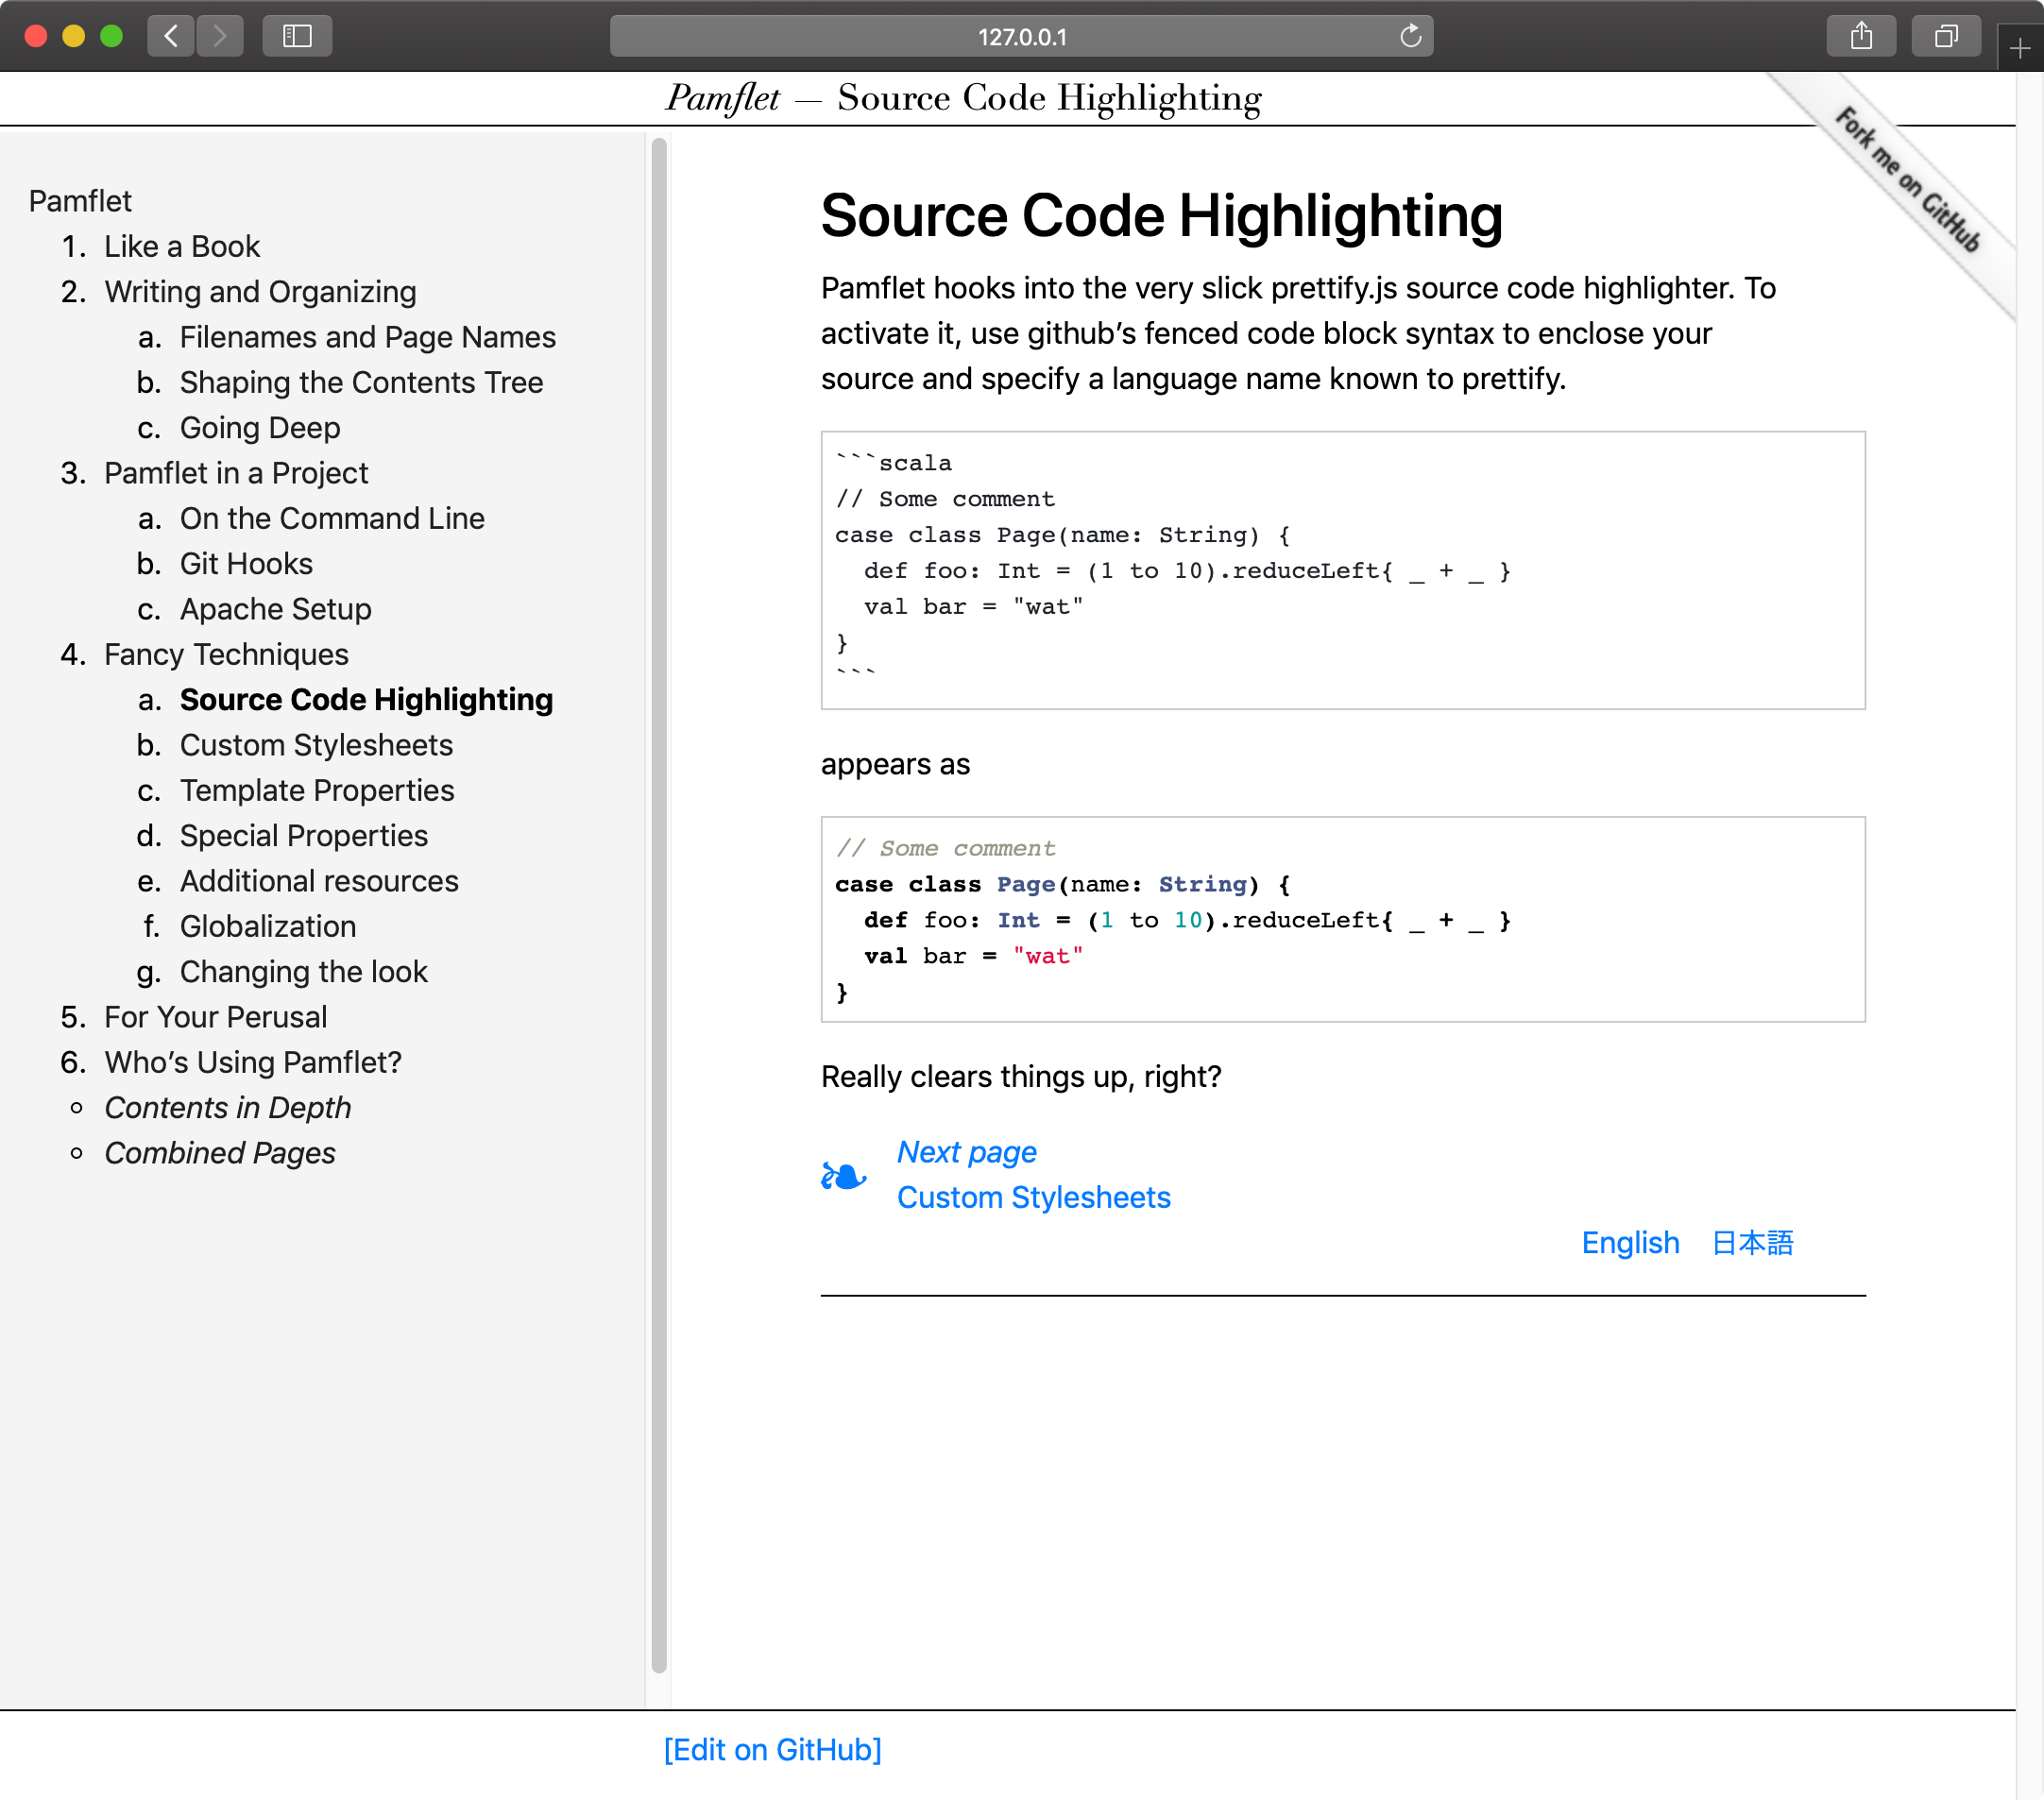The width and height of the screenshot is (2044, 1800).
Task: Open the Pamflet root contents link
Action: click(x=80, y=201)
